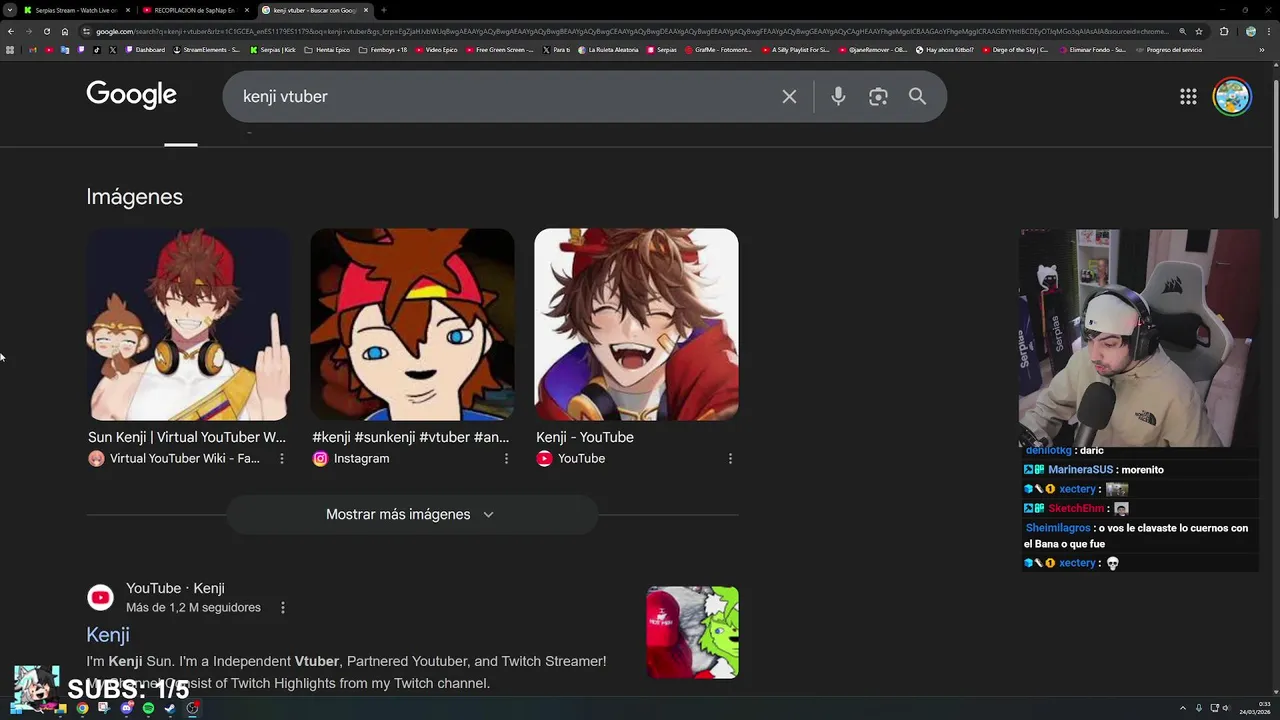Go to the Google homepage logo
This screenshot has width=1280, height=720.
[x=131, y=95]
